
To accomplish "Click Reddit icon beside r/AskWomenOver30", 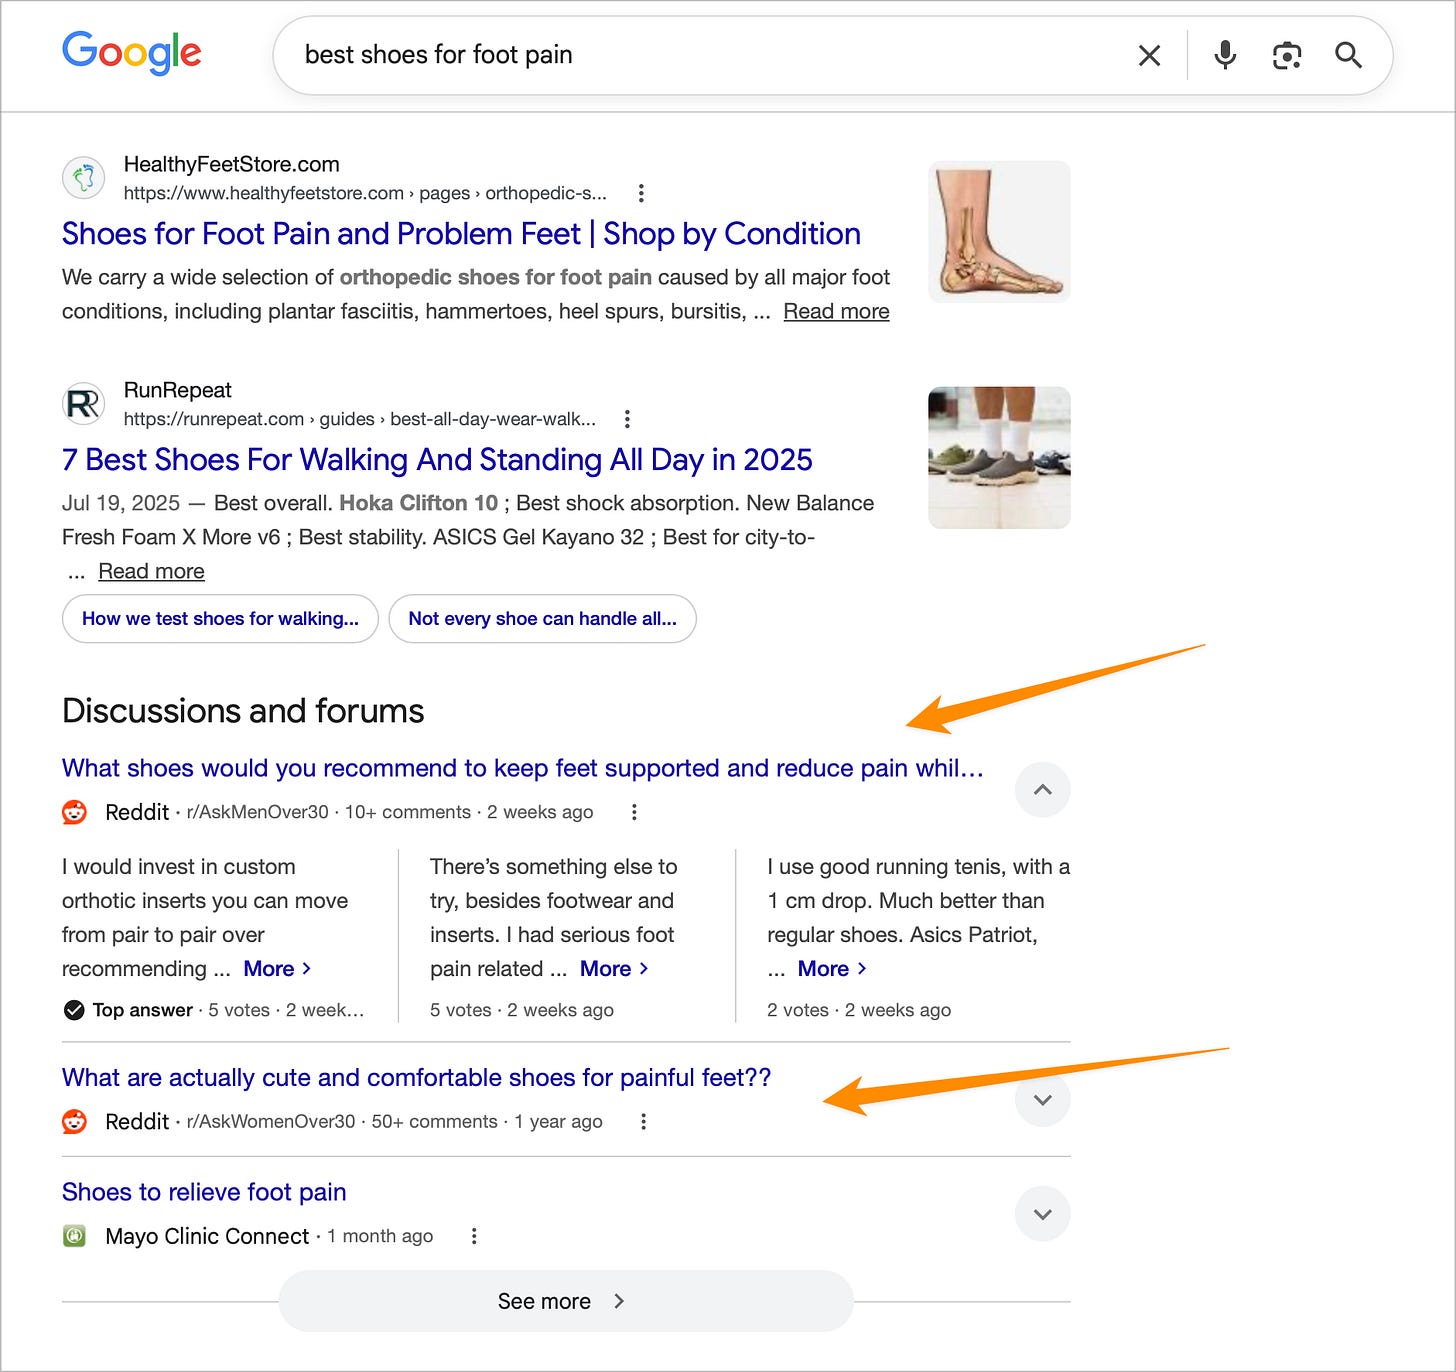I will [75, 1122].
